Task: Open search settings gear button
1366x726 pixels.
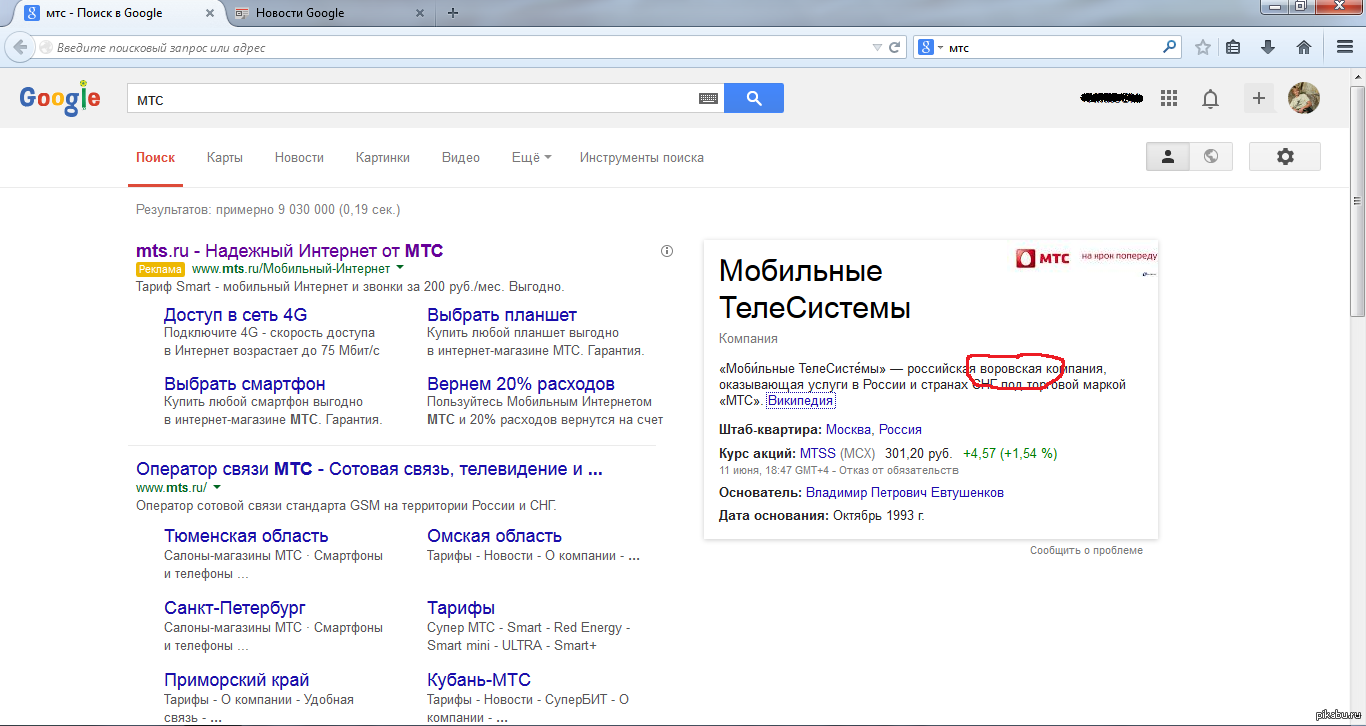Action: coord(1285,157)
